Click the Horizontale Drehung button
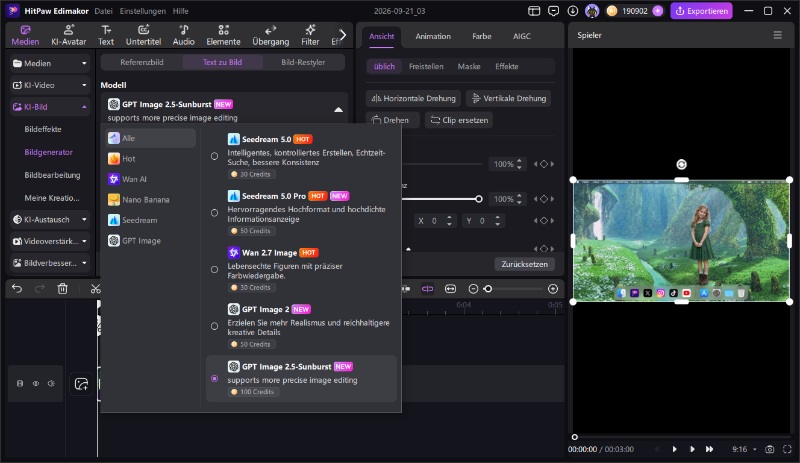This screenshot has width=800, height=463. tap(413, 99)
